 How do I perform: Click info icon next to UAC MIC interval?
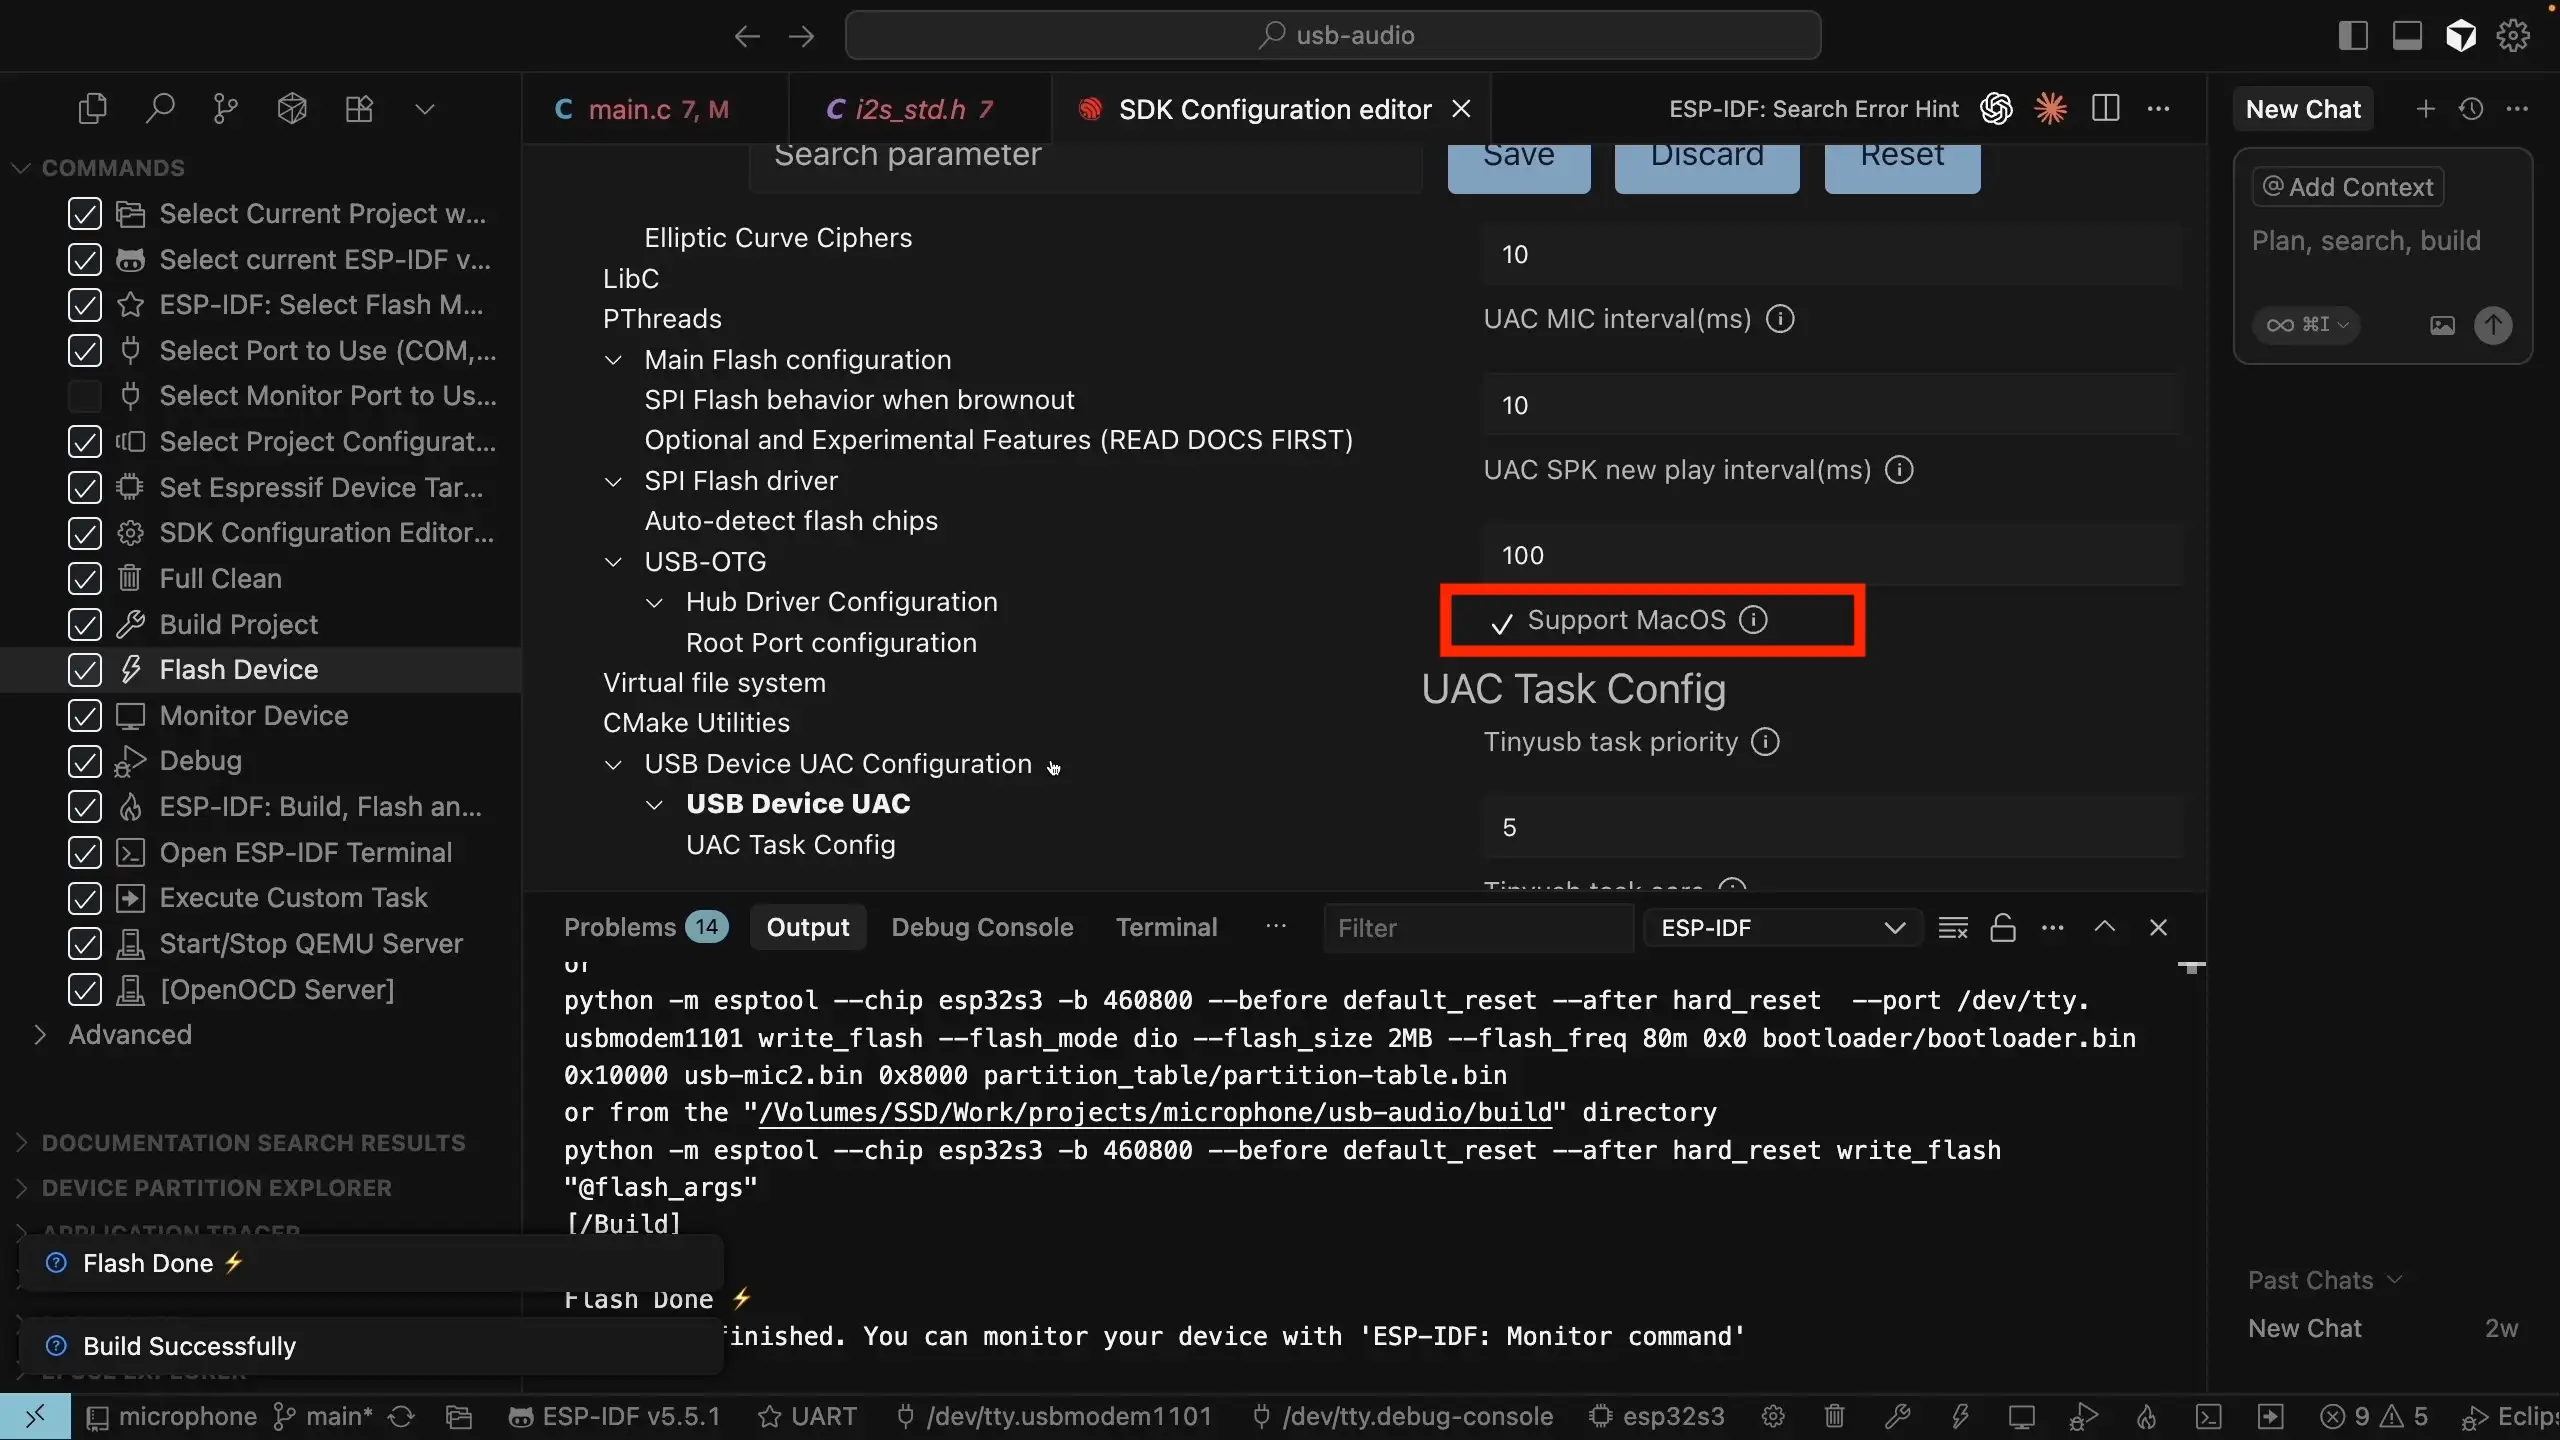(x=1780, y=319)
